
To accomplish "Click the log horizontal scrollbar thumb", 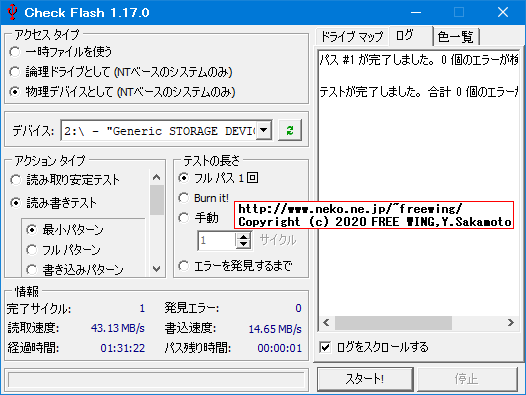I will pyautogui.click(x=393, y=323).
